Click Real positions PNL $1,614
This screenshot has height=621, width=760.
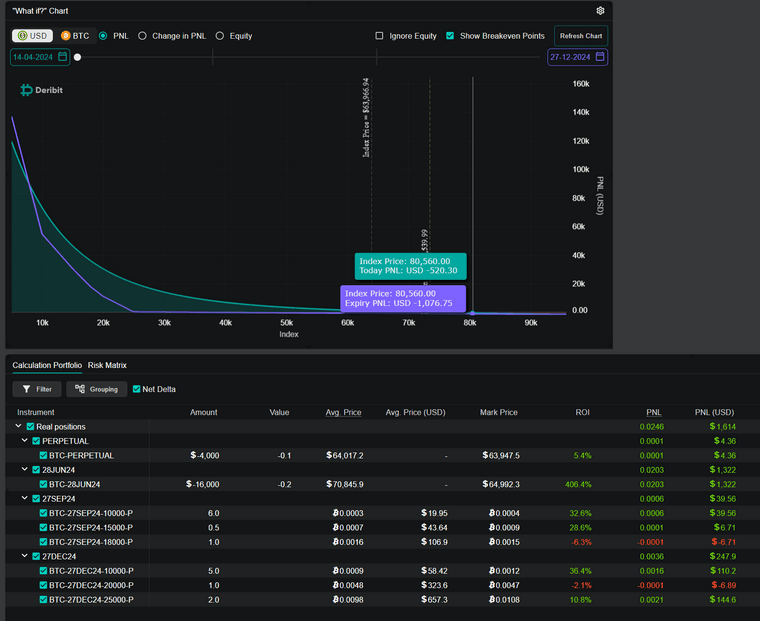point(723,427)
